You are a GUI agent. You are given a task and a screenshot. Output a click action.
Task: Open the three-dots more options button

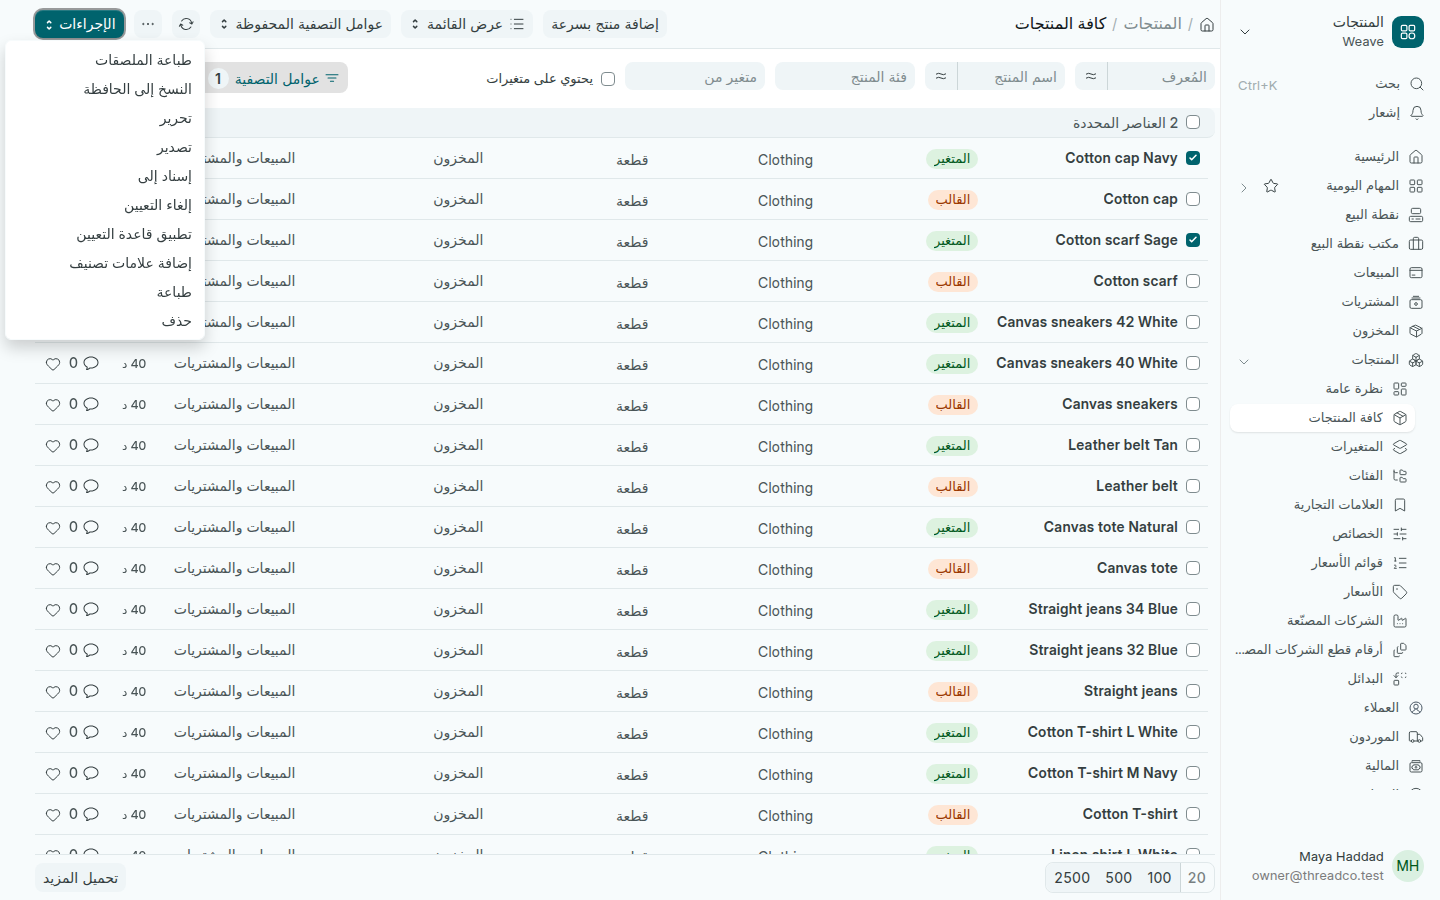click(x=148, y=24)
